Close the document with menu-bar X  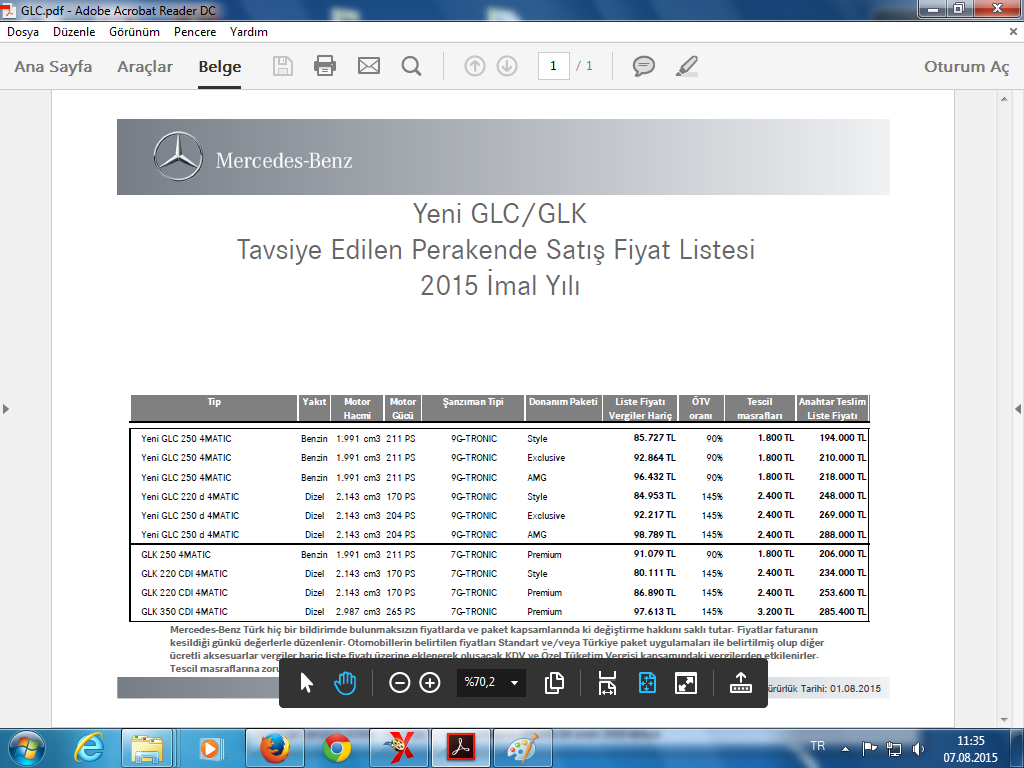pyautogui.click(x=1014, y=31)
